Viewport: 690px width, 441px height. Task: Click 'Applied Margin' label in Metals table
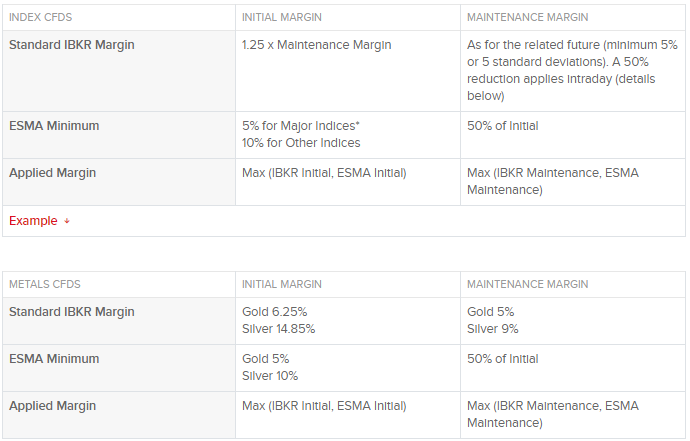point(52,406)
